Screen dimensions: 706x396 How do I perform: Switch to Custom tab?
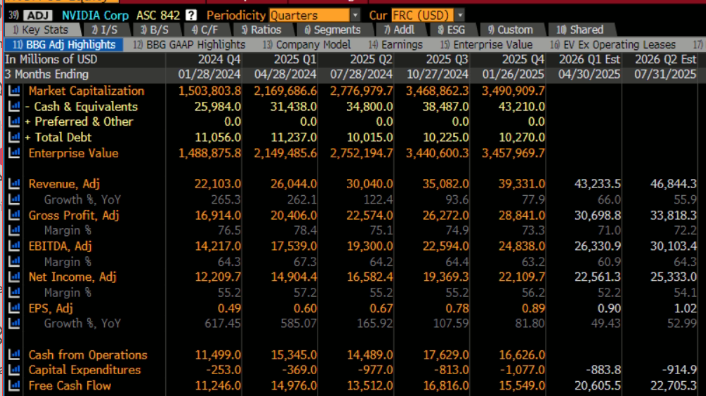pyautogui.click(x=511, y=30)
